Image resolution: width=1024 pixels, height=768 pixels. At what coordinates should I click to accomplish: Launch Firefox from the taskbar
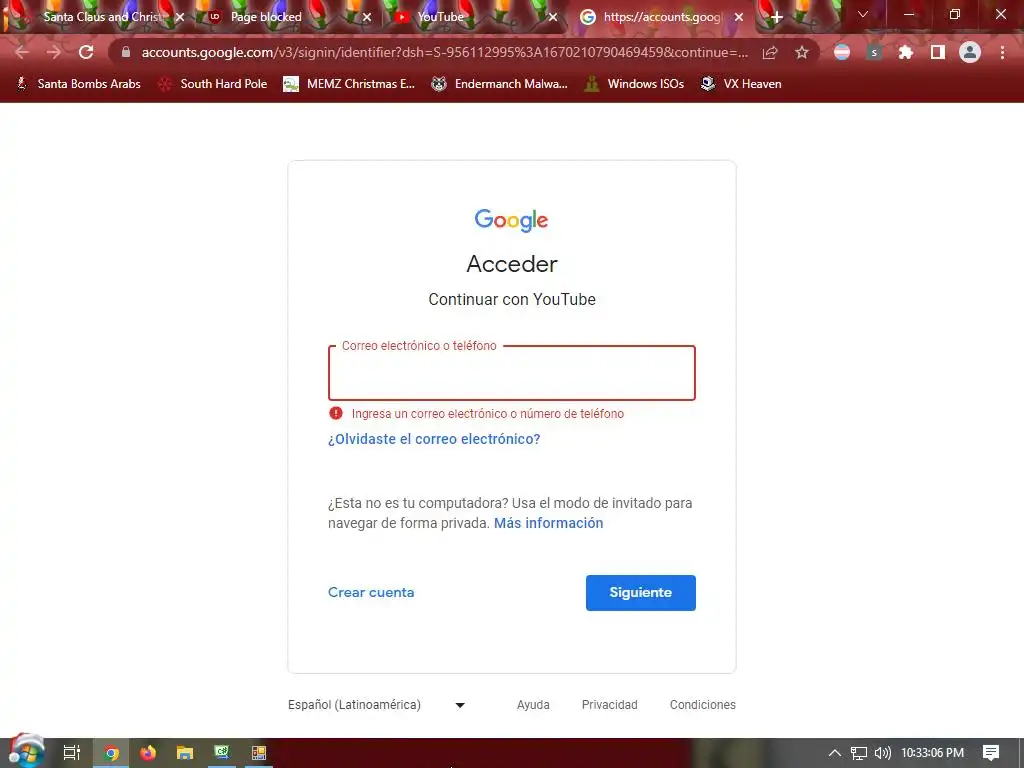(148, 753)
